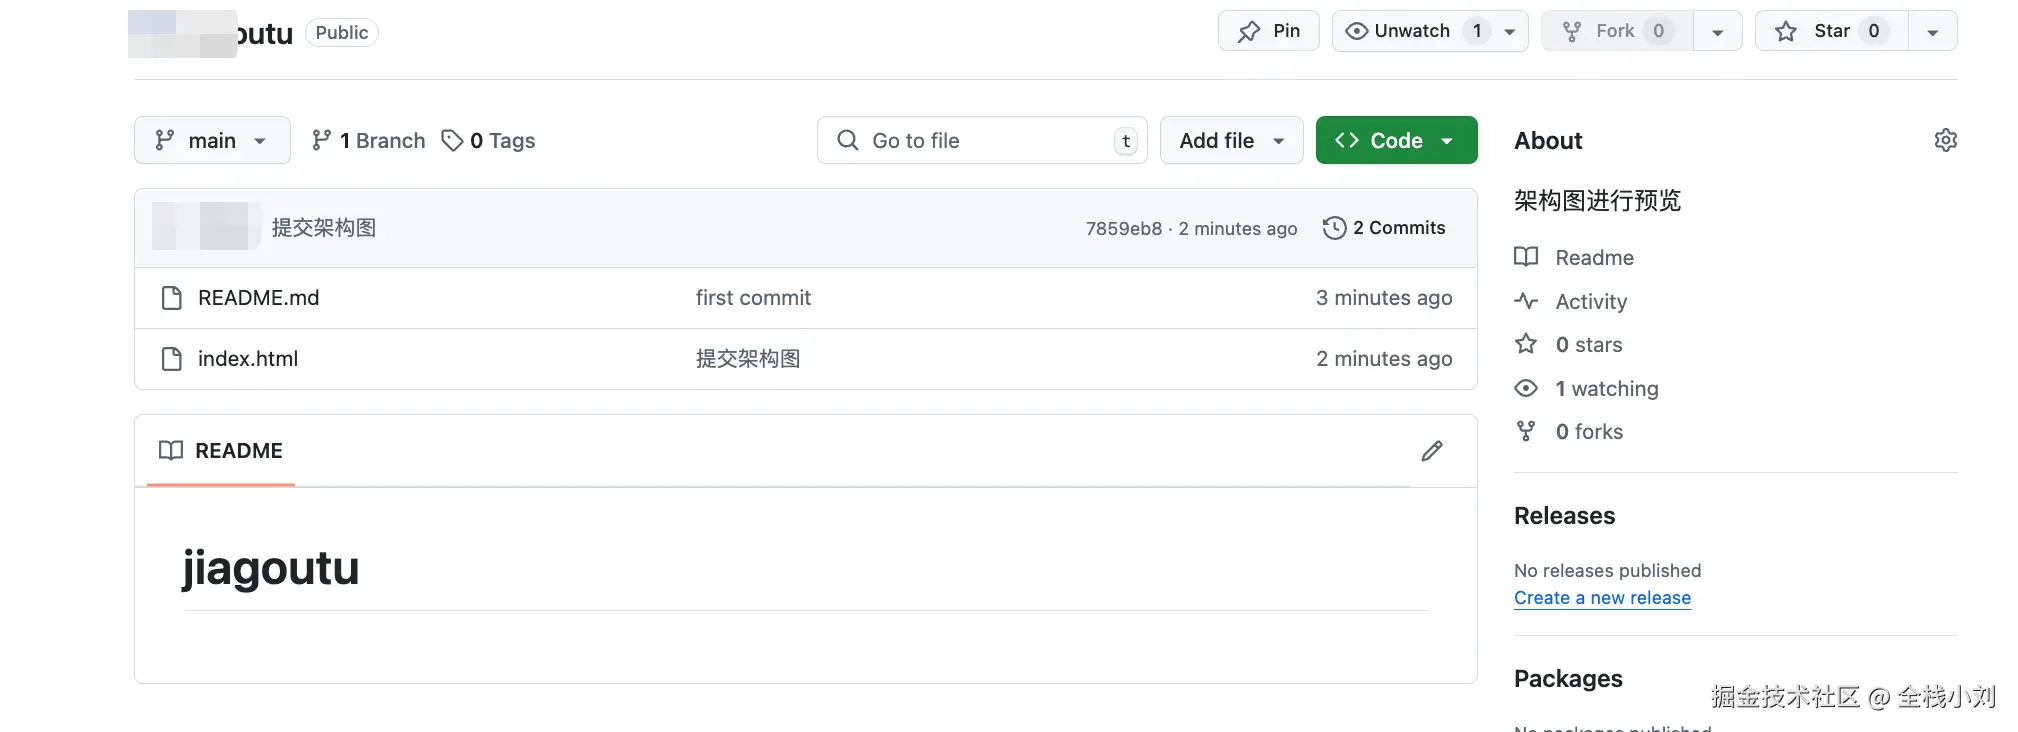Open the green Code dropdown
The height and width of the screenshot is (732, 2018).
1396,140
